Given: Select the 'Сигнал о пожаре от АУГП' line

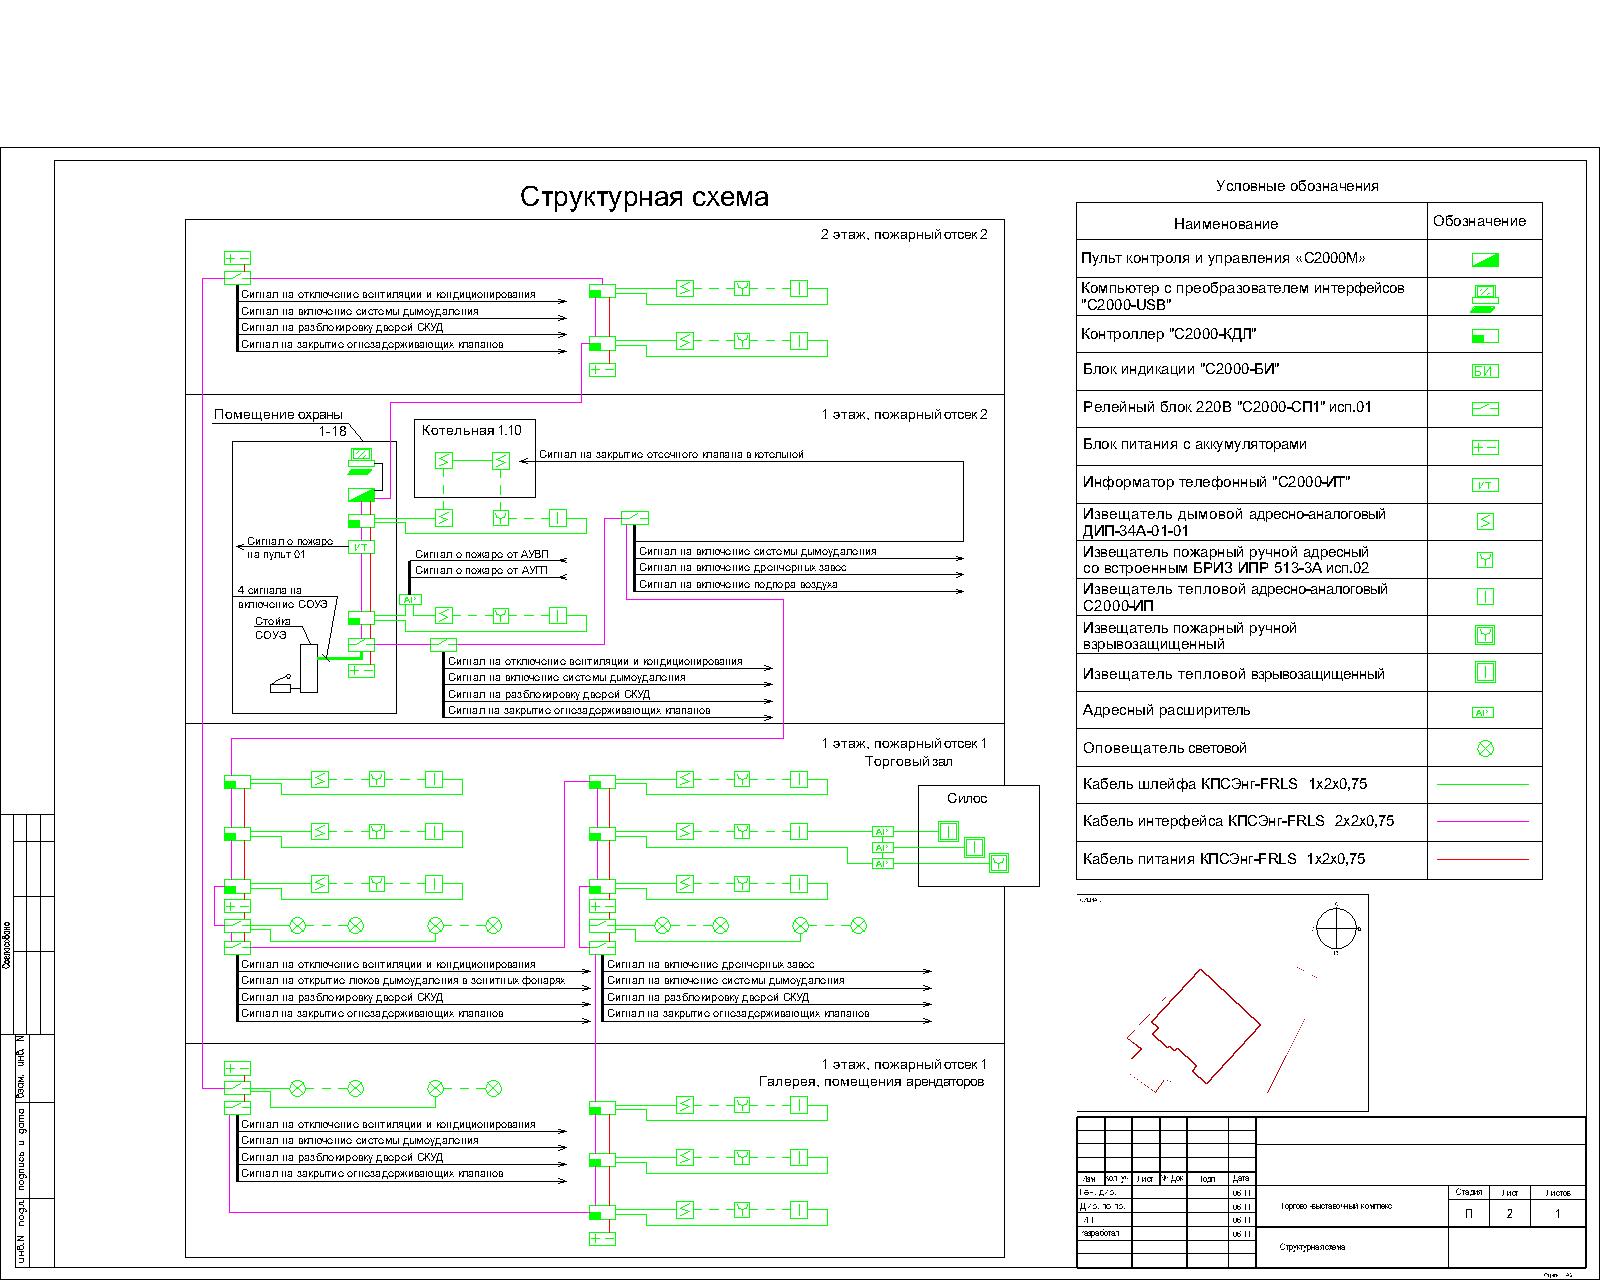Looking at the screenshot, I should (481, 570).
